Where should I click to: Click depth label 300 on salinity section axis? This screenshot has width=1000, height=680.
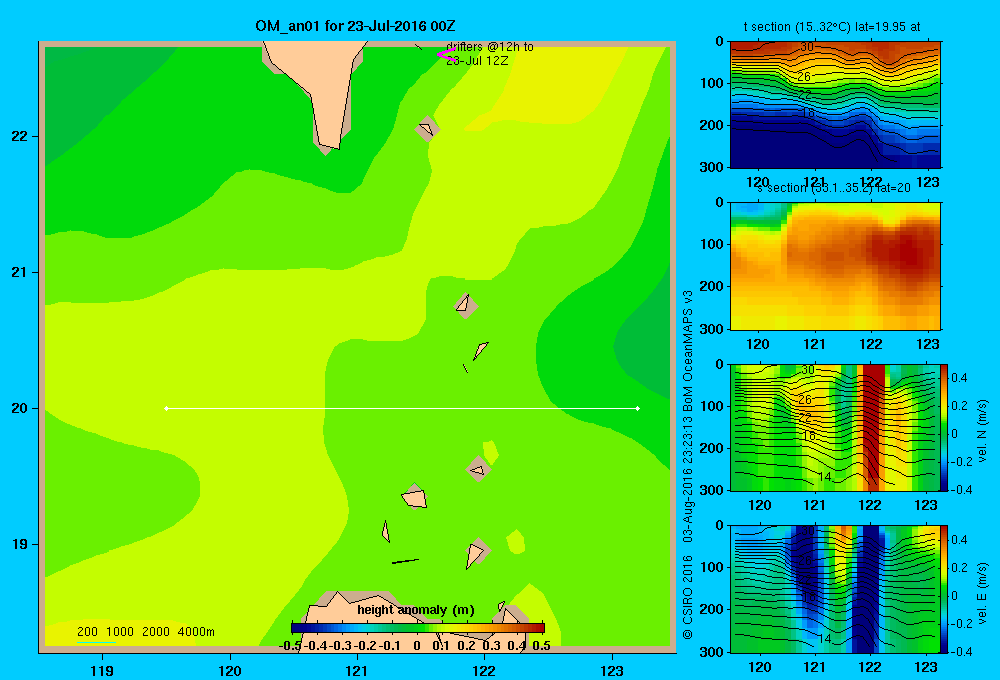713,329
